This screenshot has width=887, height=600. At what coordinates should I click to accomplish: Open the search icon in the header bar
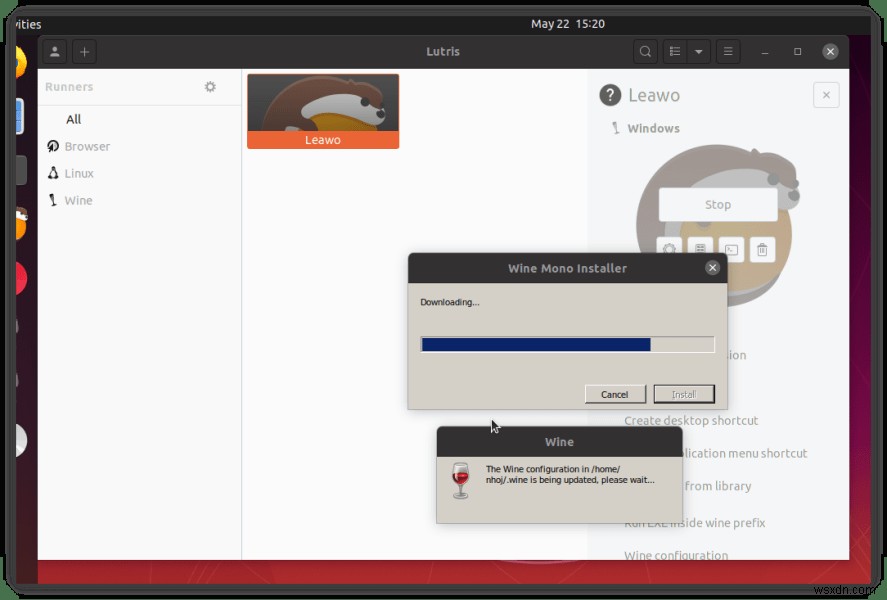643,51
